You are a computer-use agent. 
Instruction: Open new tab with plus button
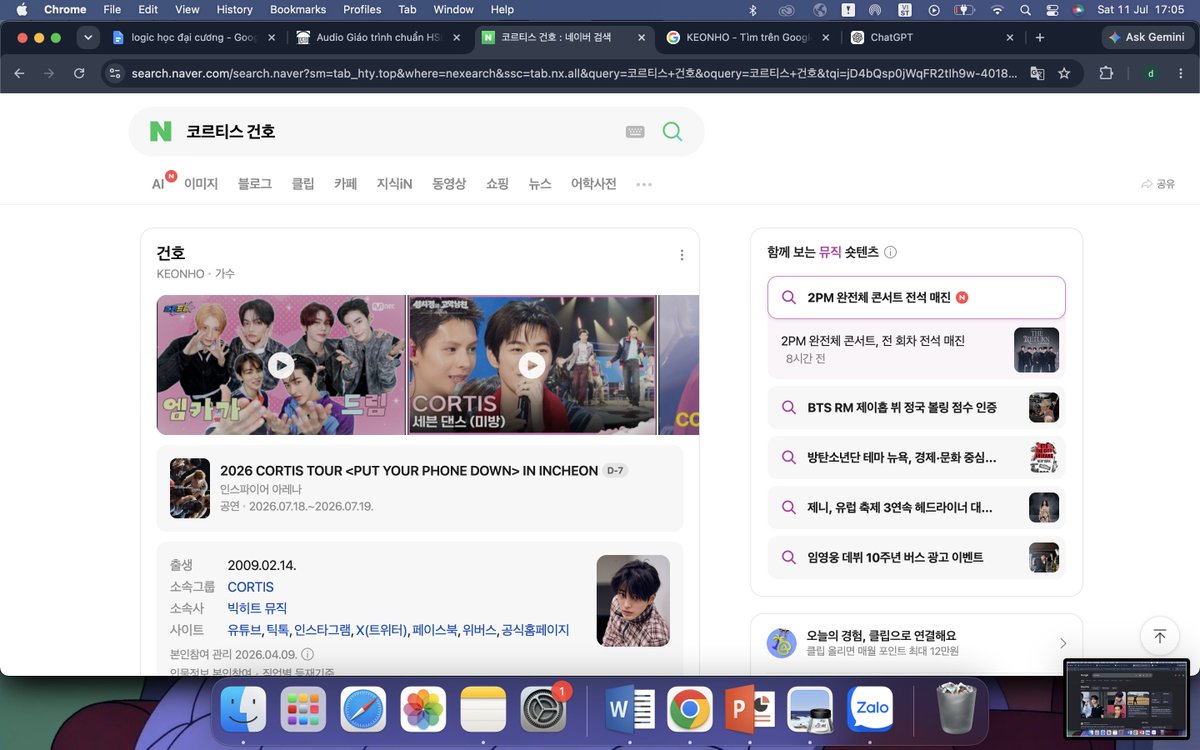pos(1040,37)
